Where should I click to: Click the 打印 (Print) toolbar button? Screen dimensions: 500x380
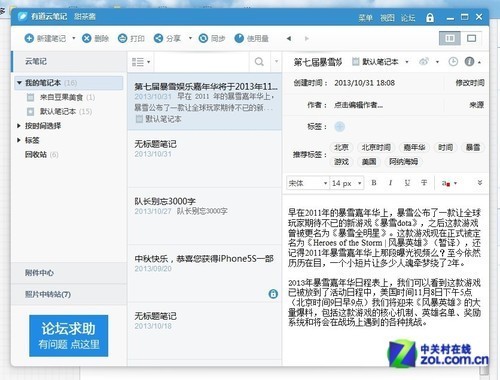(x=131, y=38)
